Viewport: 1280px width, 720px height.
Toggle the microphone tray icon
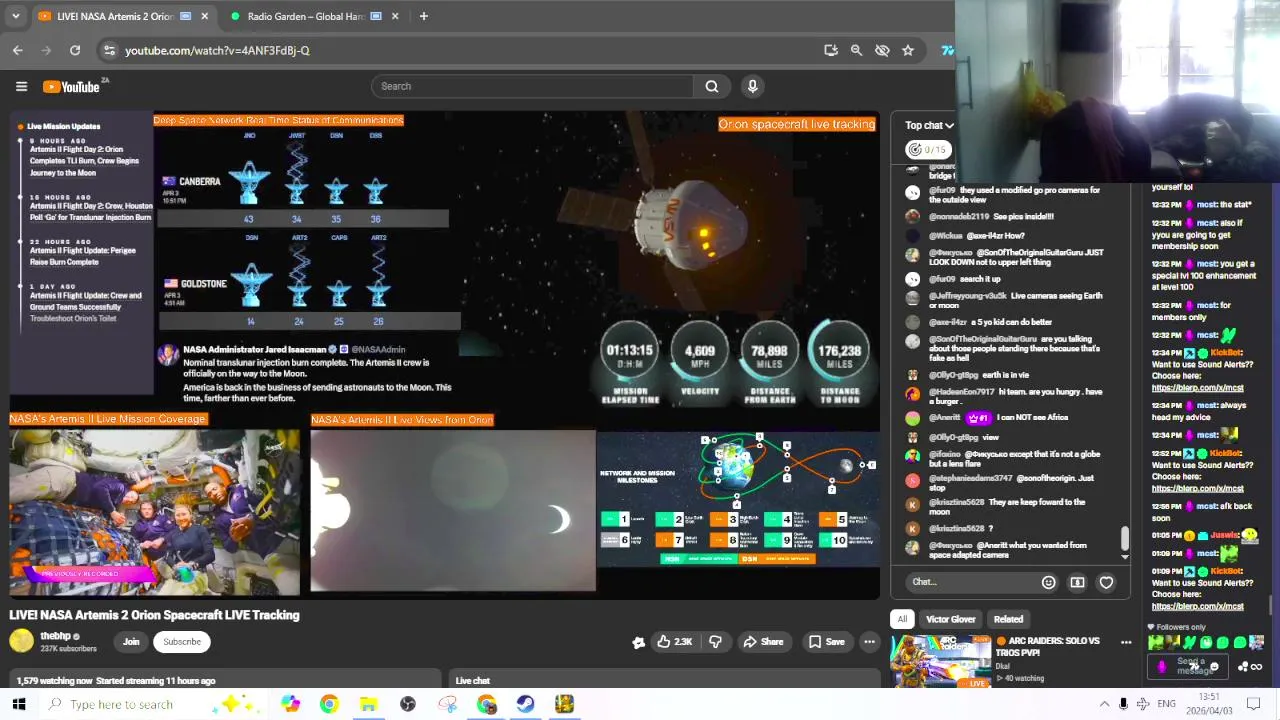(1123, 704)
